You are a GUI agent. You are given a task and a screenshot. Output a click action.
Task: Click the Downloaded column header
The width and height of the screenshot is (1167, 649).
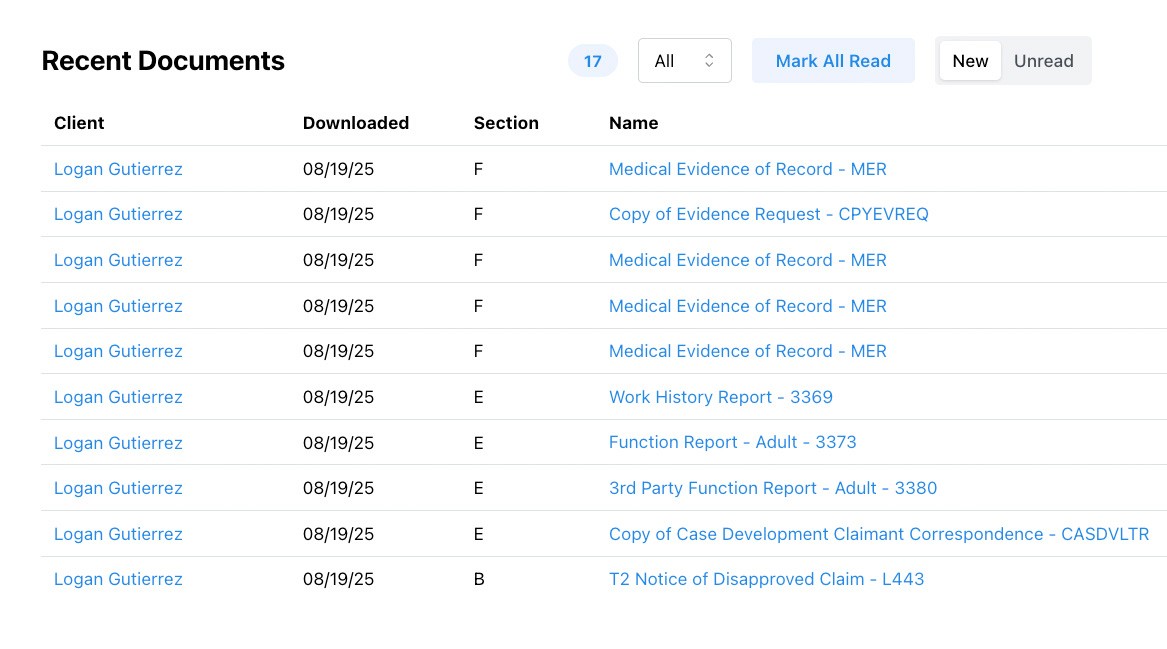click(355, 123)
